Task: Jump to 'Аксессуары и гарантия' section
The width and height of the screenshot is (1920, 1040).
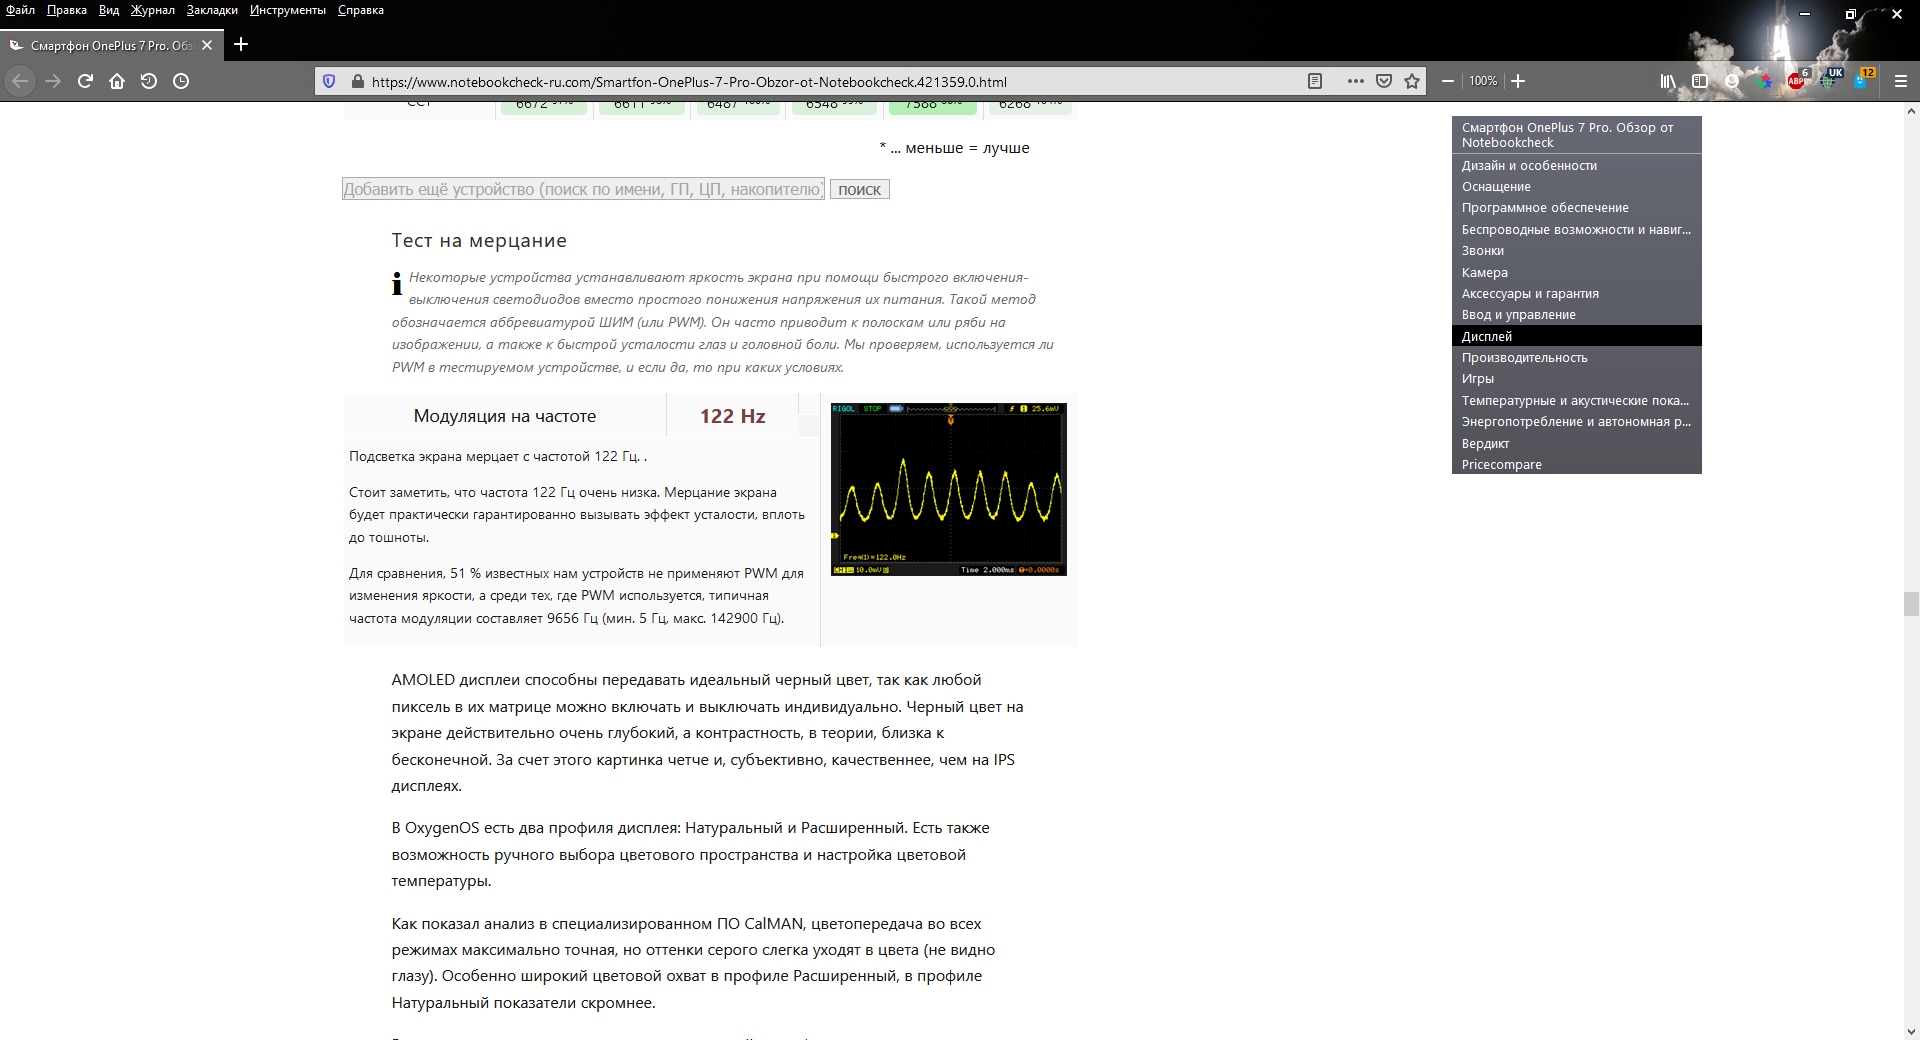Action: (x=1530, y=294)
